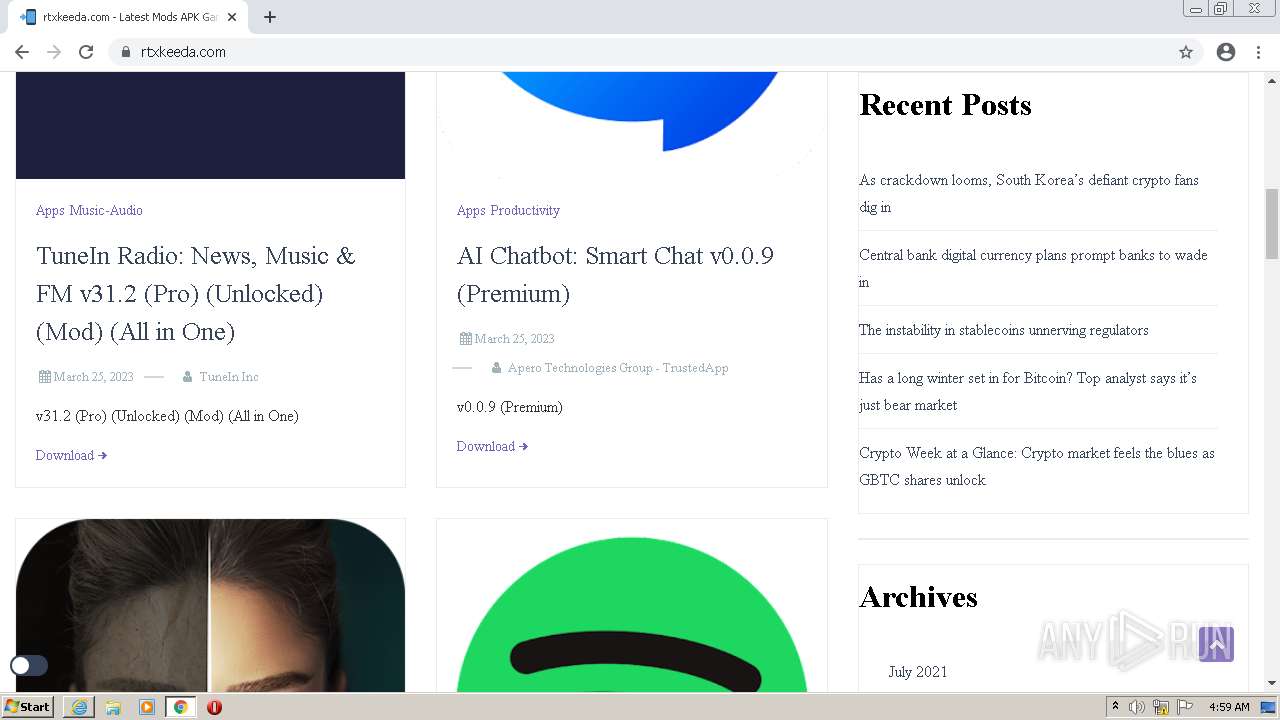Click the volume speaker tray icon
The height and width of the screenshot is (720, 1280).
[1137, 707]
